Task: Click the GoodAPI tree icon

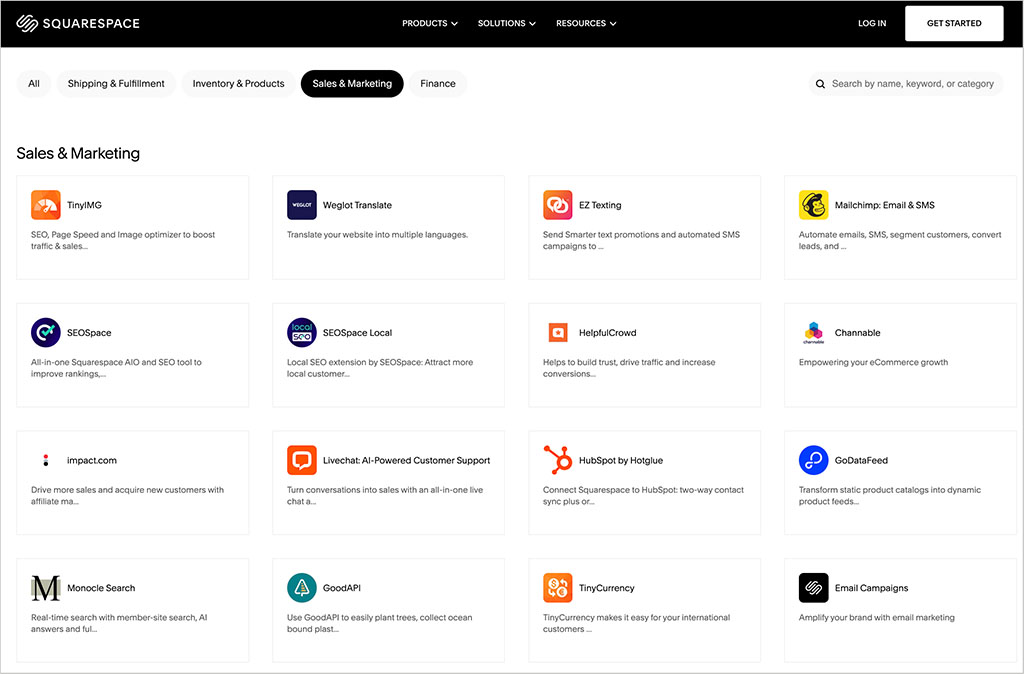Action: point(302,588)
